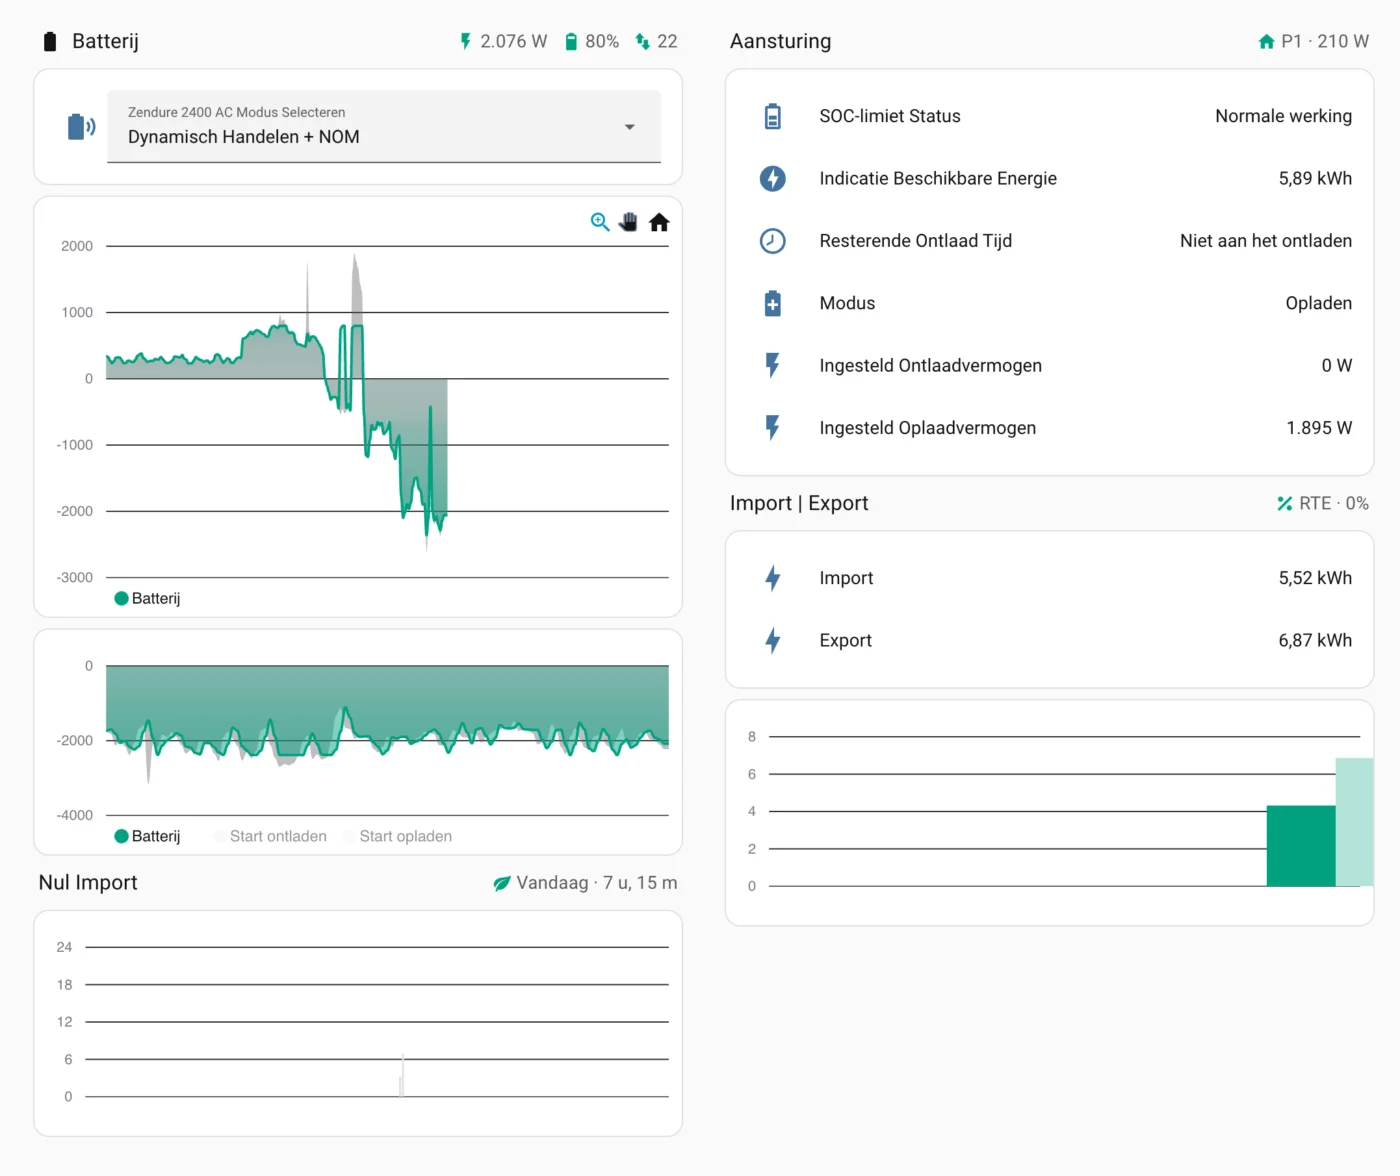Toggle the Batterij legend in the upper chart
Screen dimensions: 1400x1176
(x=148, y=598)
